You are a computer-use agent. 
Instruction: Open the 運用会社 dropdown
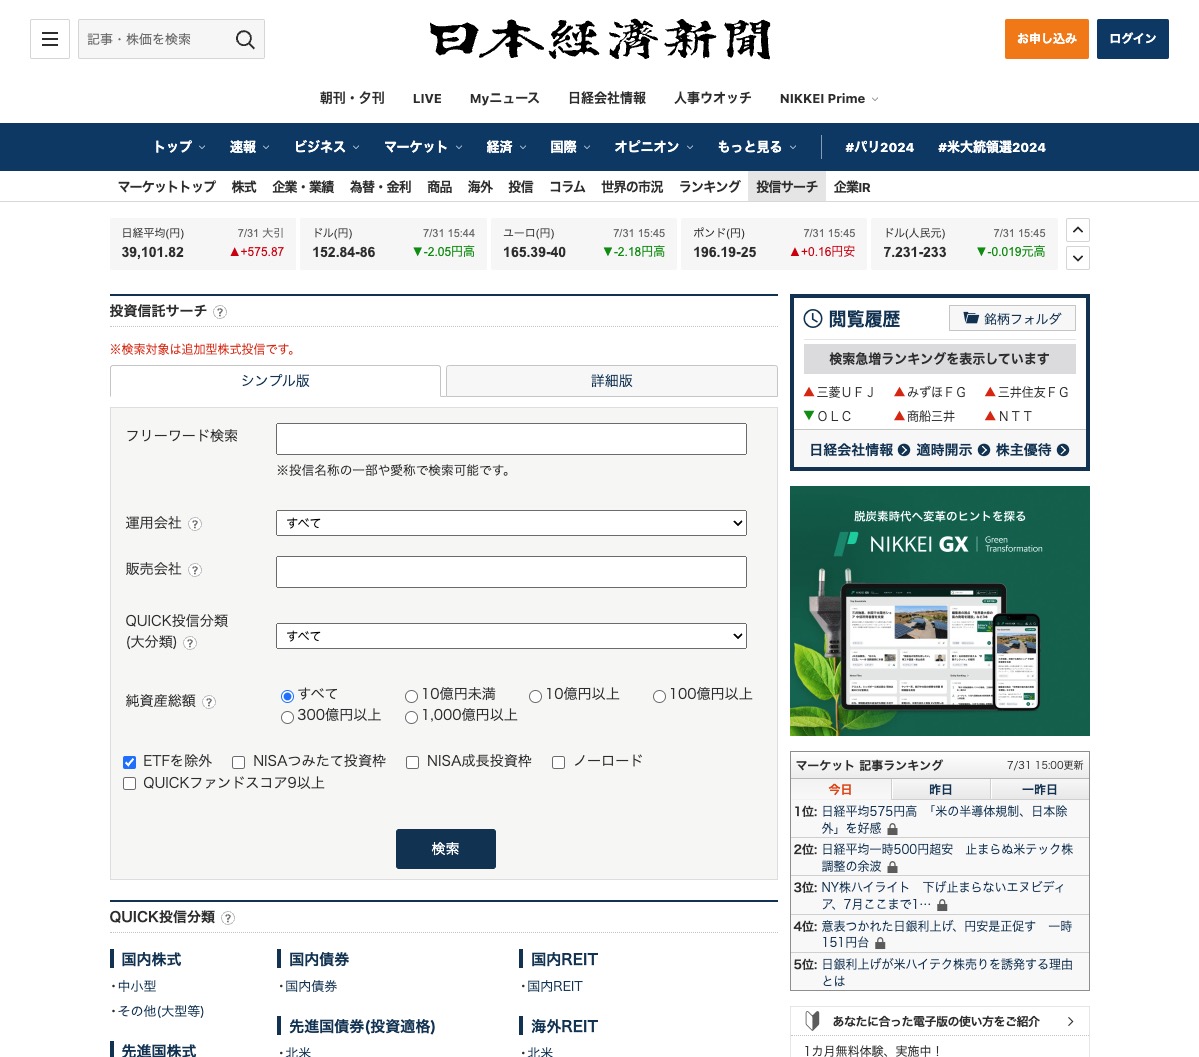[511, 523]
